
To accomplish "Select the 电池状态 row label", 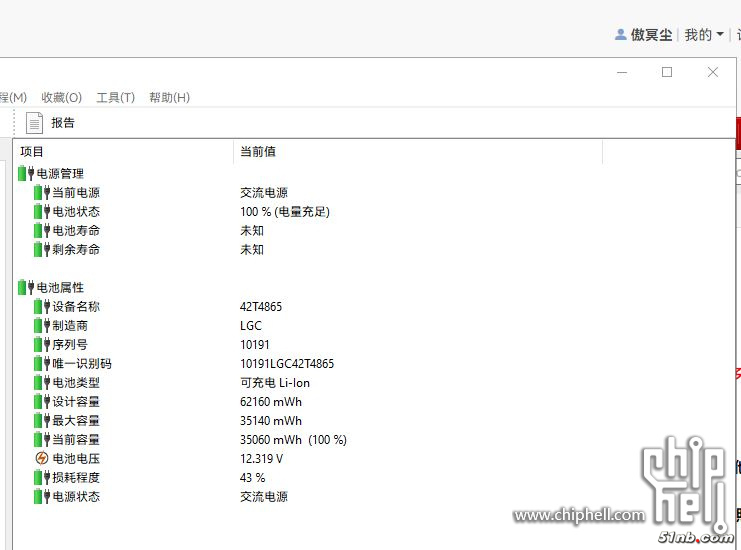I will [76, 211].
